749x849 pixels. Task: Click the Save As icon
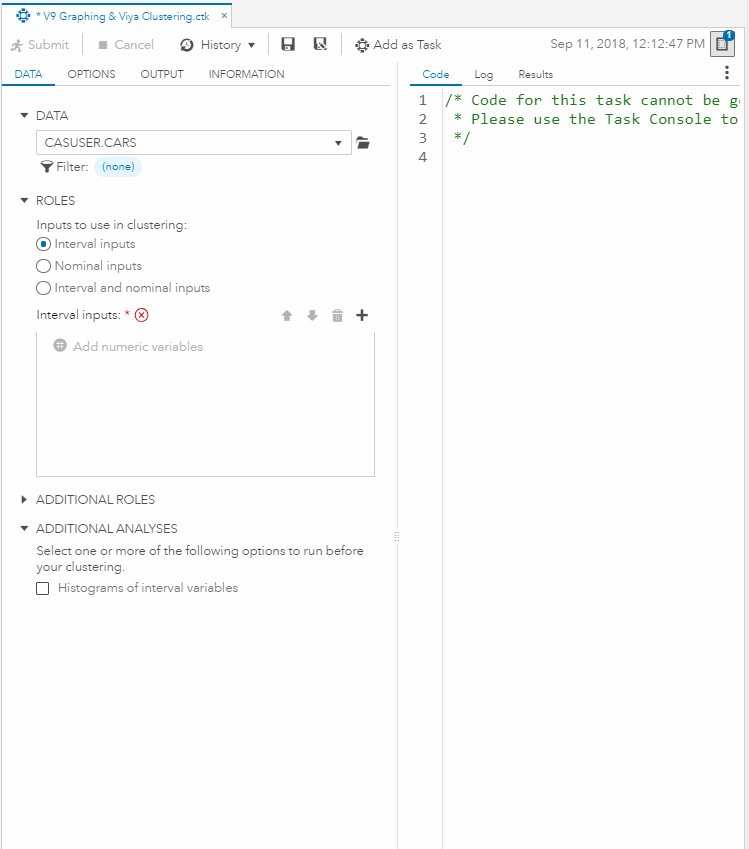coord(320,45)
